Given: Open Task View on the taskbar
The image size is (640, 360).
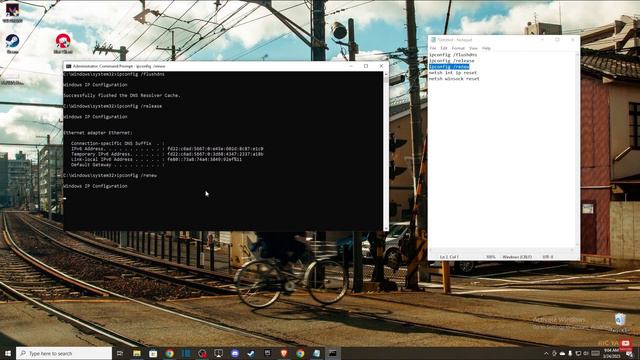Looking at the screenshot, I should (120, 353).
